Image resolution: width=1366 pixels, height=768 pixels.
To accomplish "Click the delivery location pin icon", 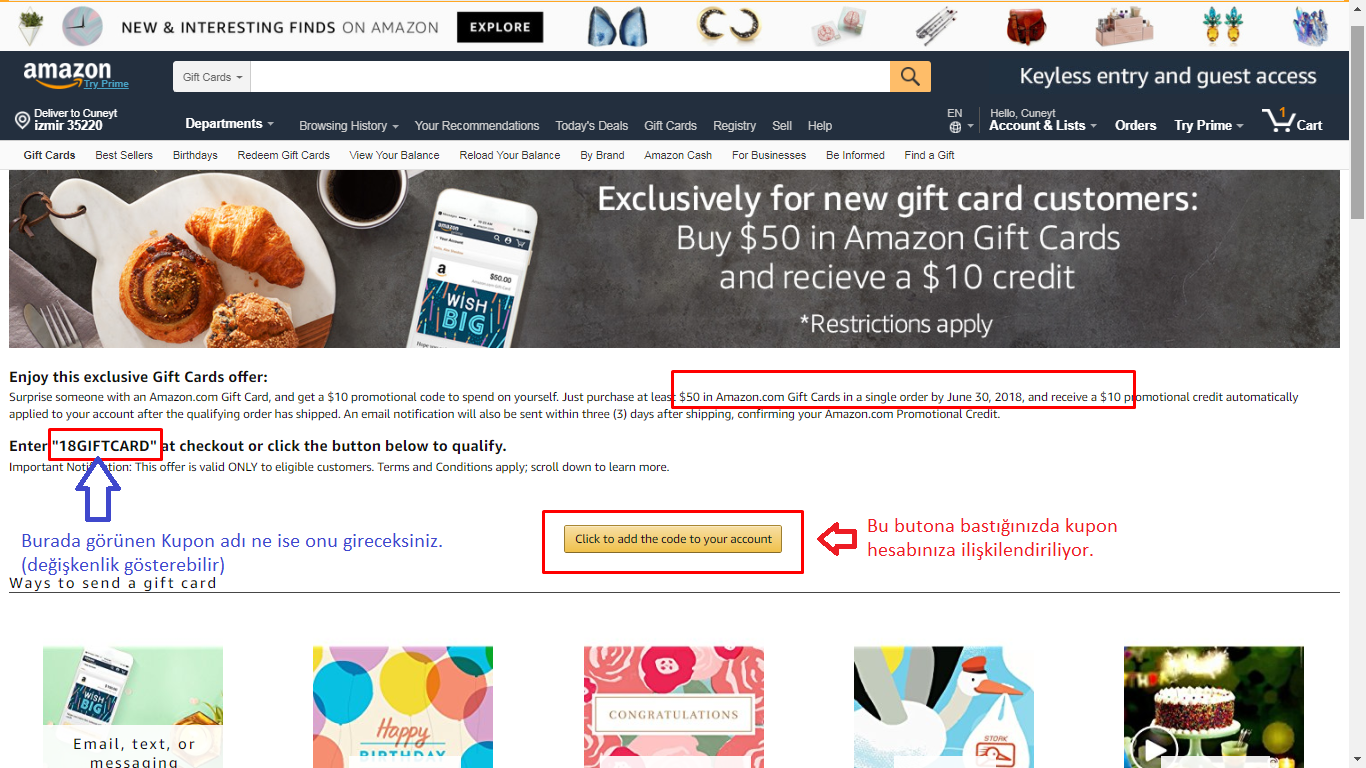I will pos(22,120).
